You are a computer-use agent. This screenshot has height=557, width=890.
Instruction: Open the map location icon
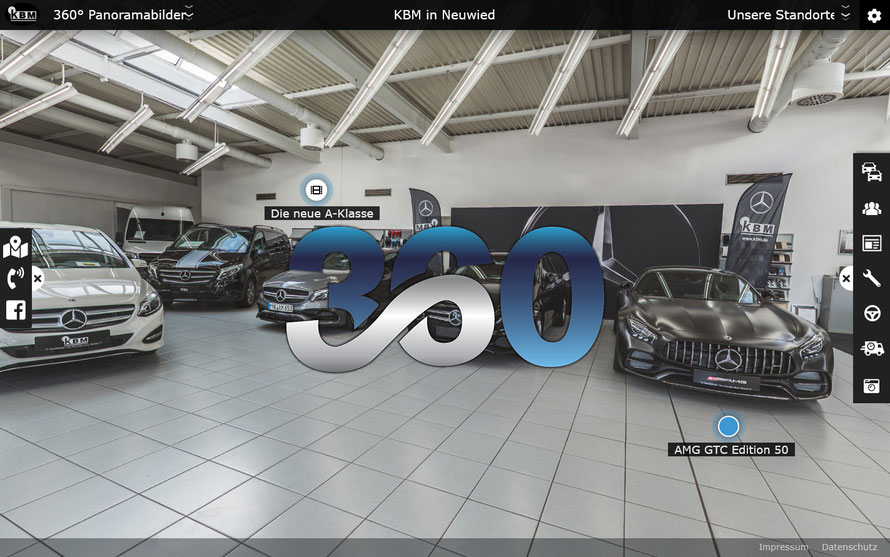point(15,248)
